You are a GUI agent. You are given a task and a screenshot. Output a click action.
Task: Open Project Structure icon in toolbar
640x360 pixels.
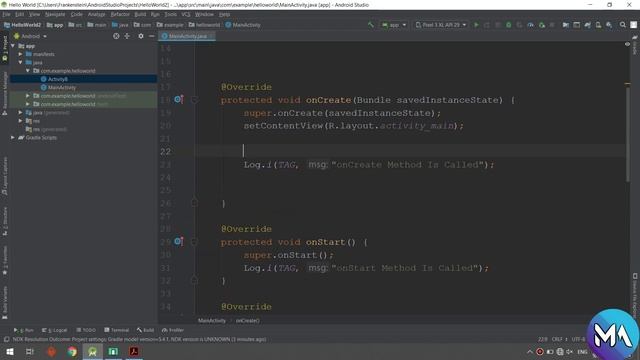tap(566, 25)
